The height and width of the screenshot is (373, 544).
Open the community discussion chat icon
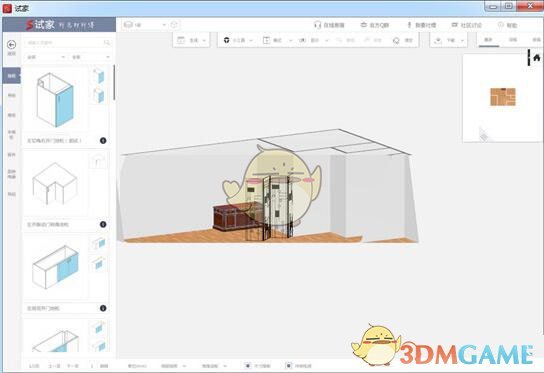454,25
